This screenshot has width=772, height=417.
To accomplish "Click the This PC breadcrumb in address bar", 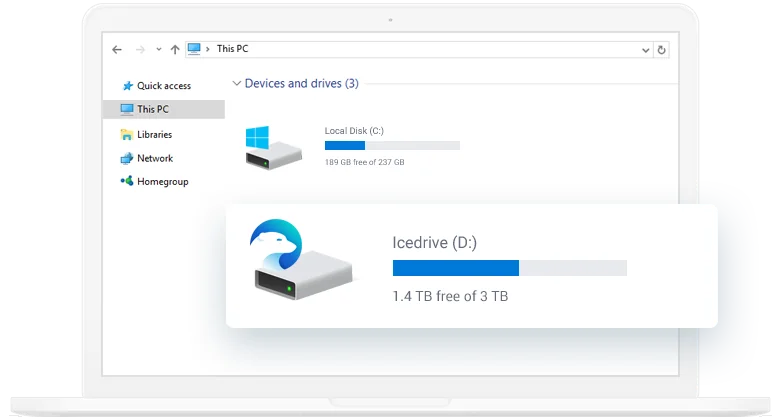I will click(232, 49).
